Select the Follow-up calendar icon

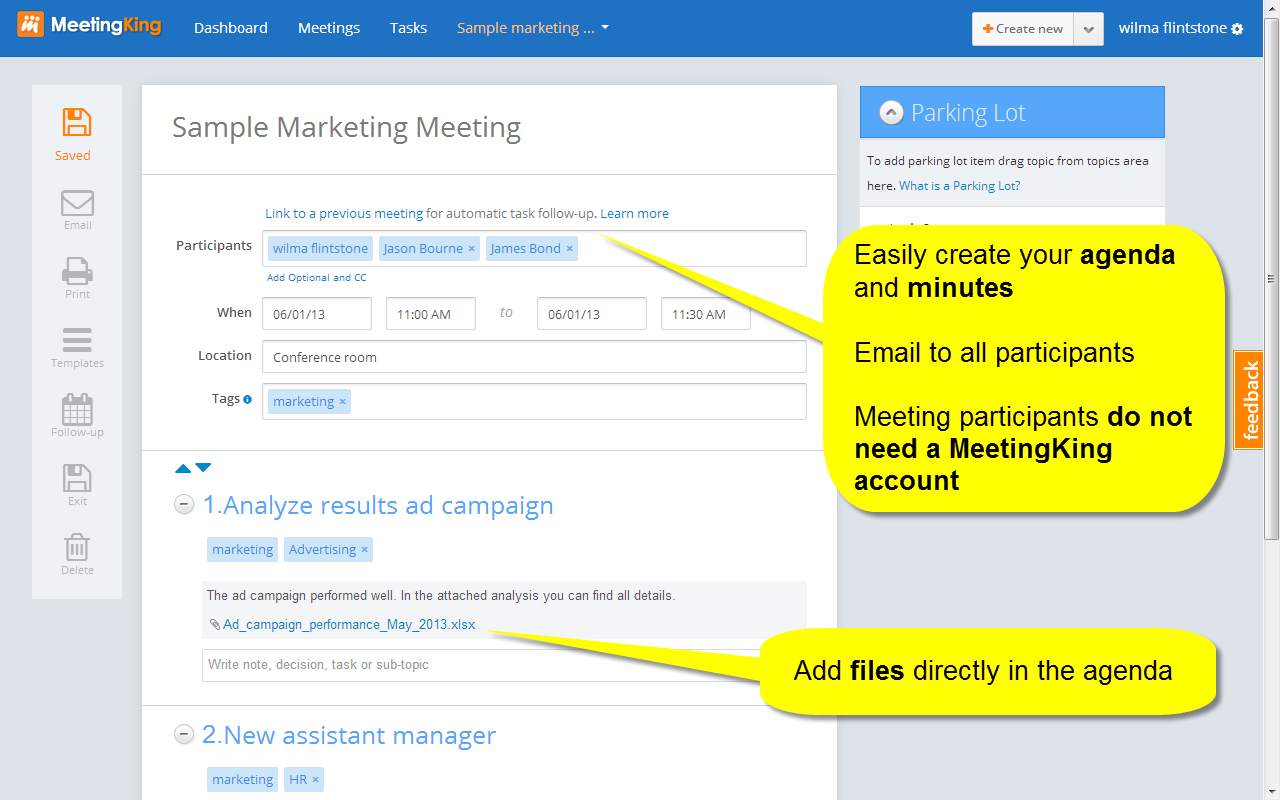tap(77, 410)
